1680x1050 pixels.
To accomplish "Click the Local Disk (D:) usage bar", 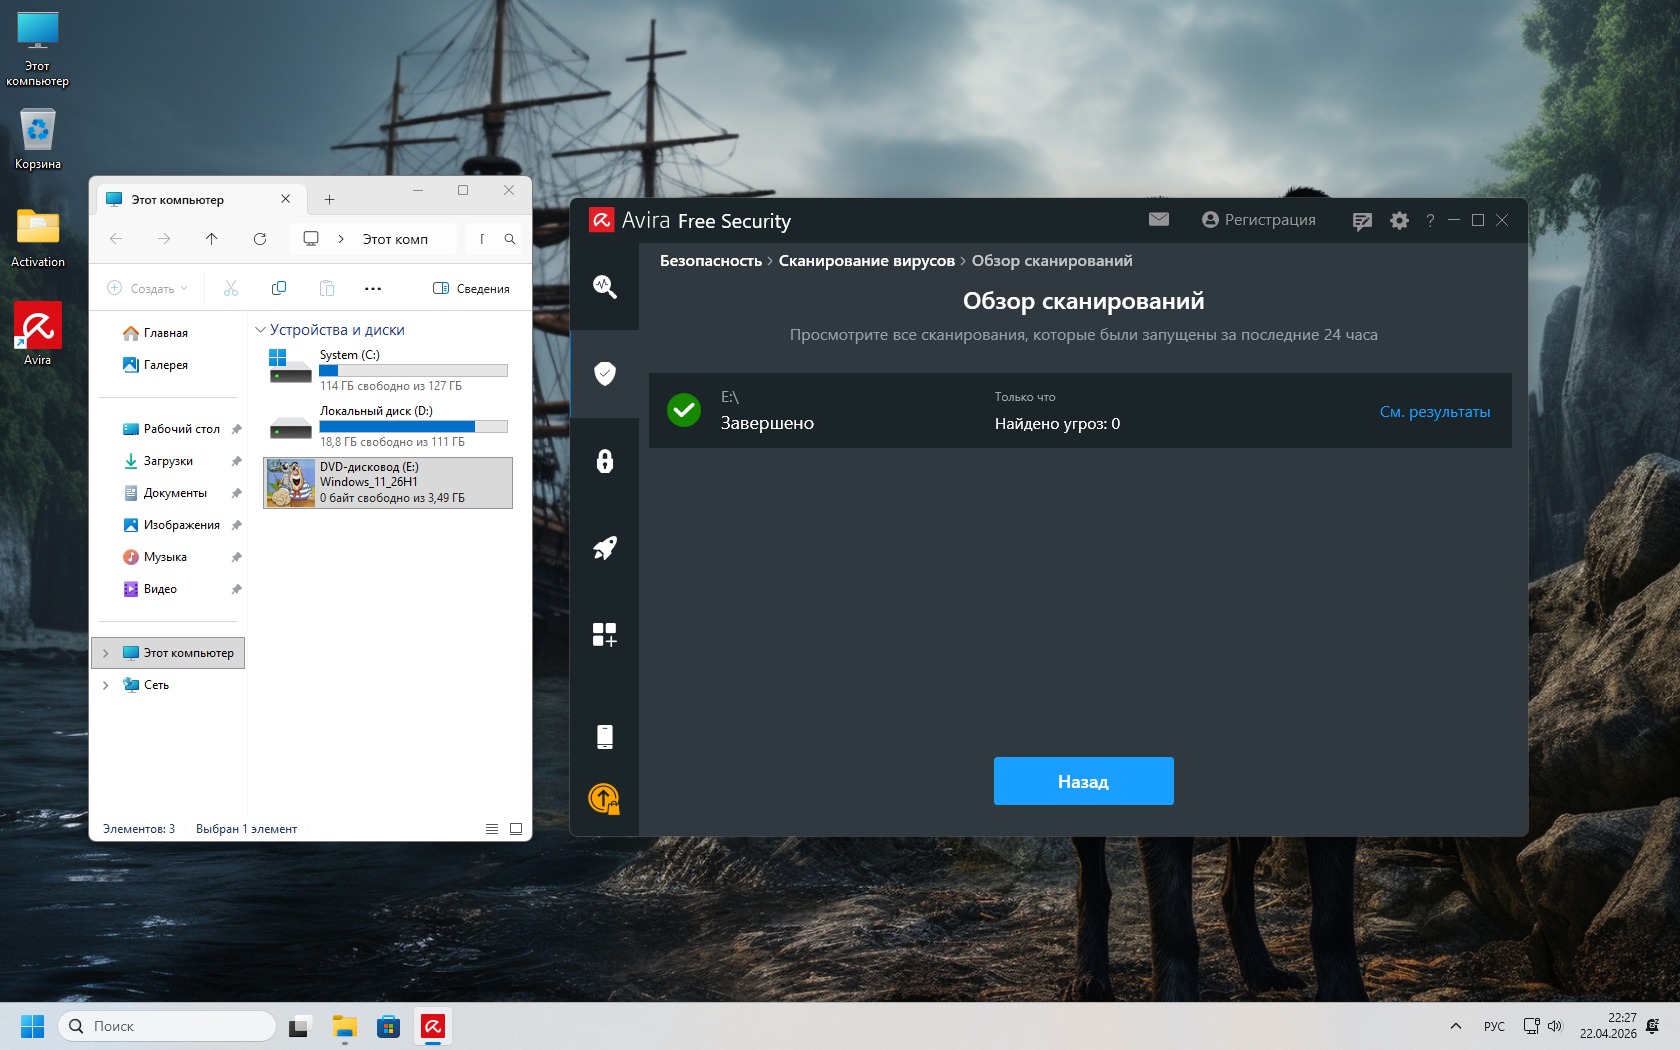I will [413, 426].
